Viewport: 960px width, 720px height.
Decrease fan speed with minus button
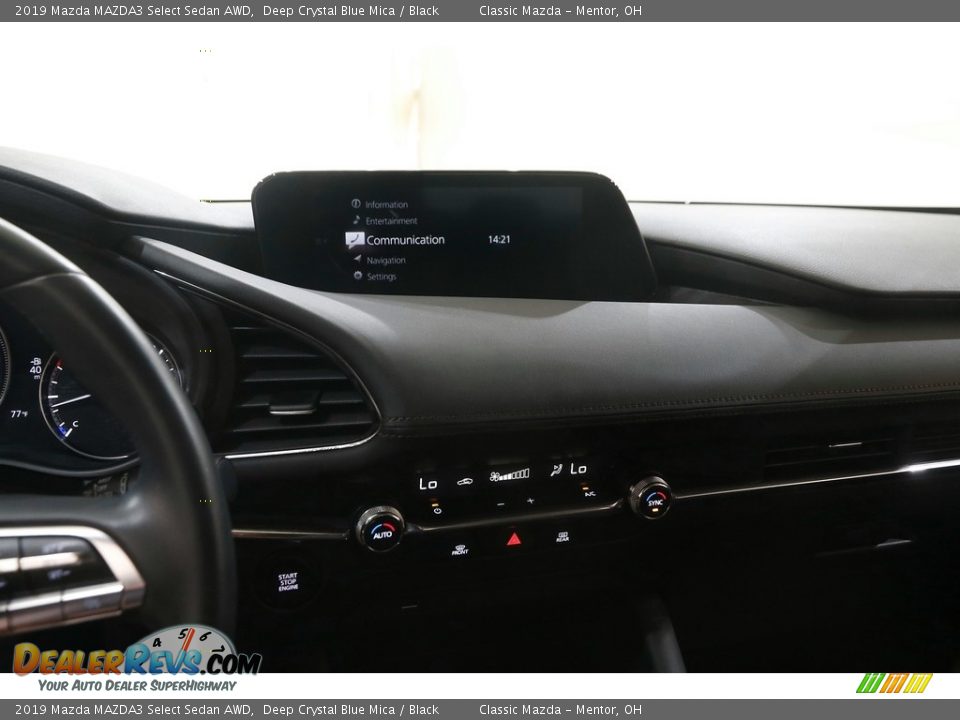(x=502, y=503)
